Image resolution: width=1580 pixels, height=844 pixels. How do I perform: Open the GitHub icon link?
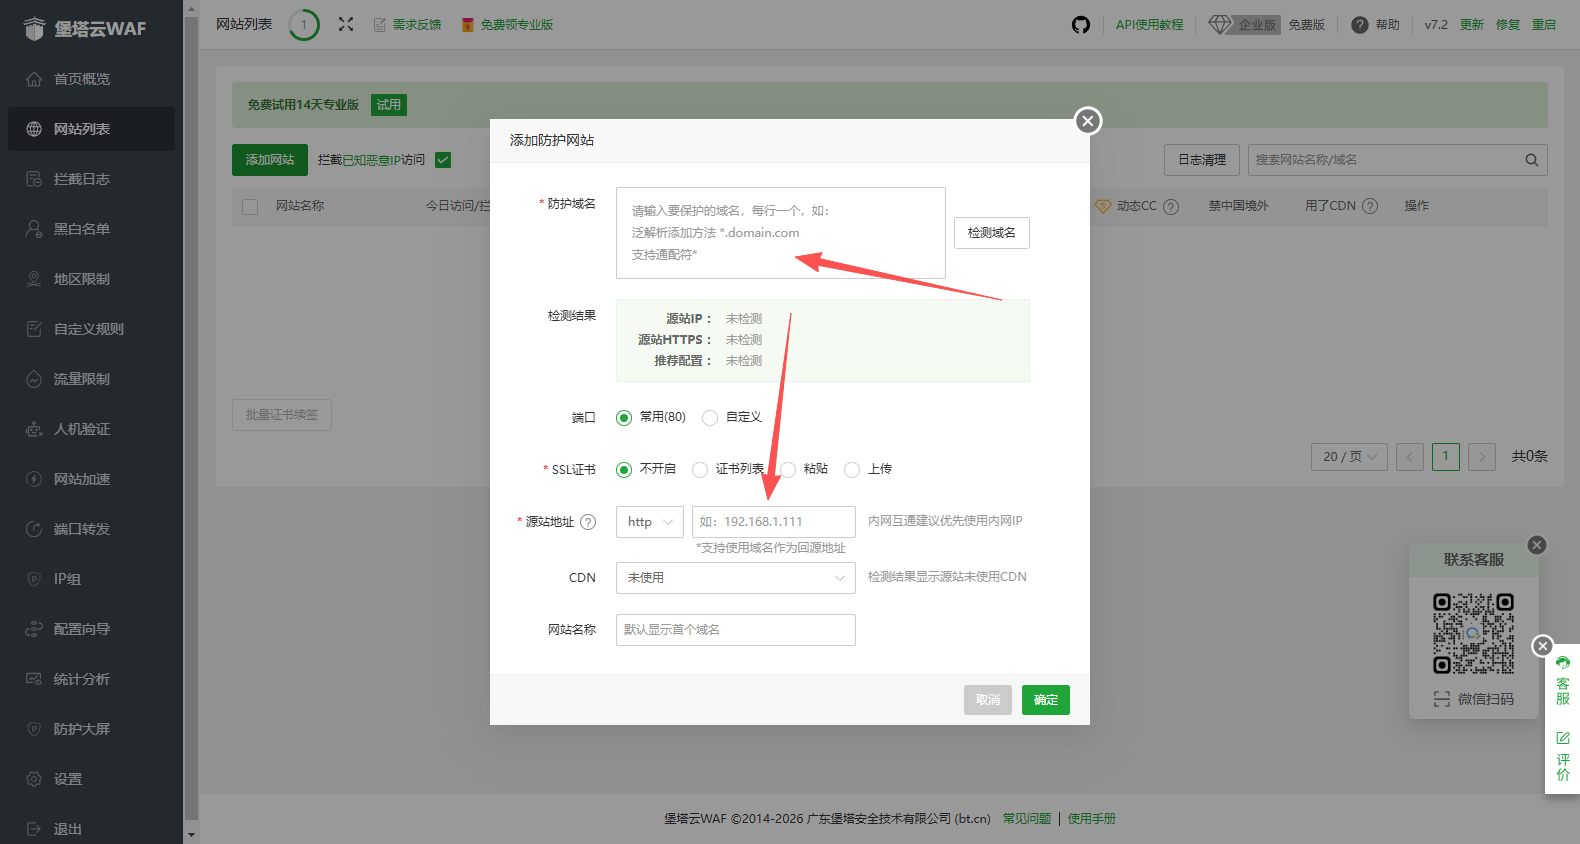click(1081, 25)
